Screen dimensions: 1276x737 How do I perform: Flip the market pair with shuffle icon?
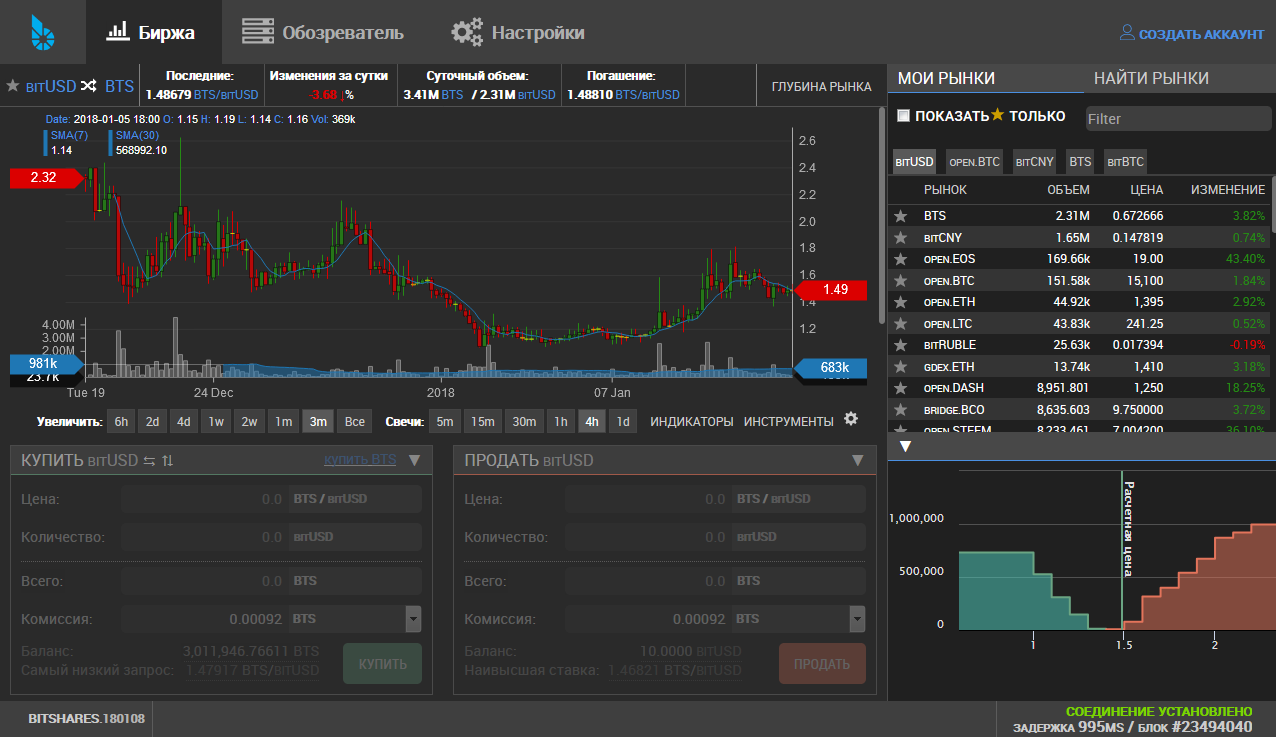pyautogui.click(x=88, y=86)
